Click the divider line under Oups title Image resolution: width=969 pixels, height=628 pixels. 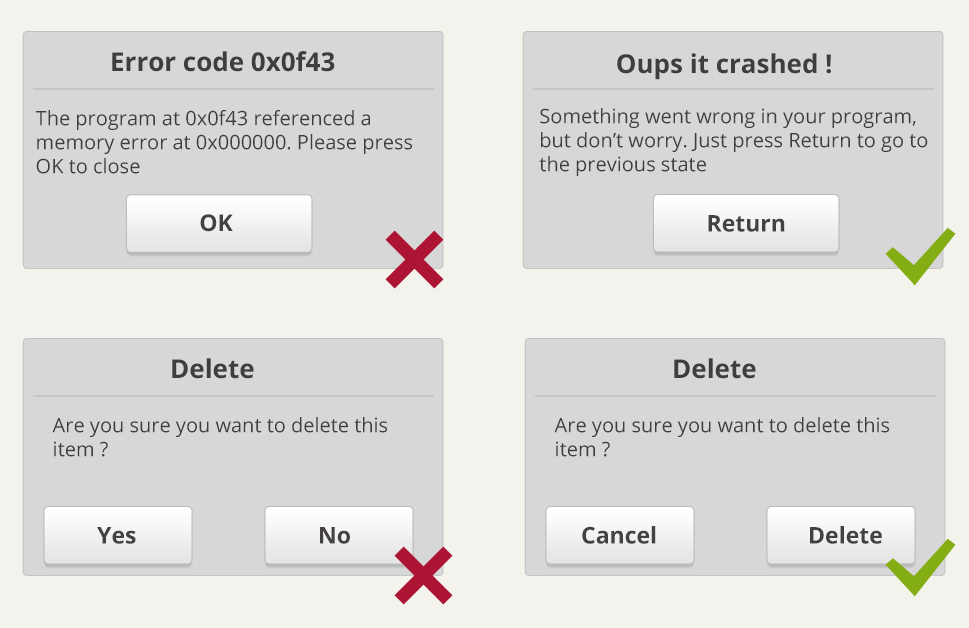(x=734, y=89)
